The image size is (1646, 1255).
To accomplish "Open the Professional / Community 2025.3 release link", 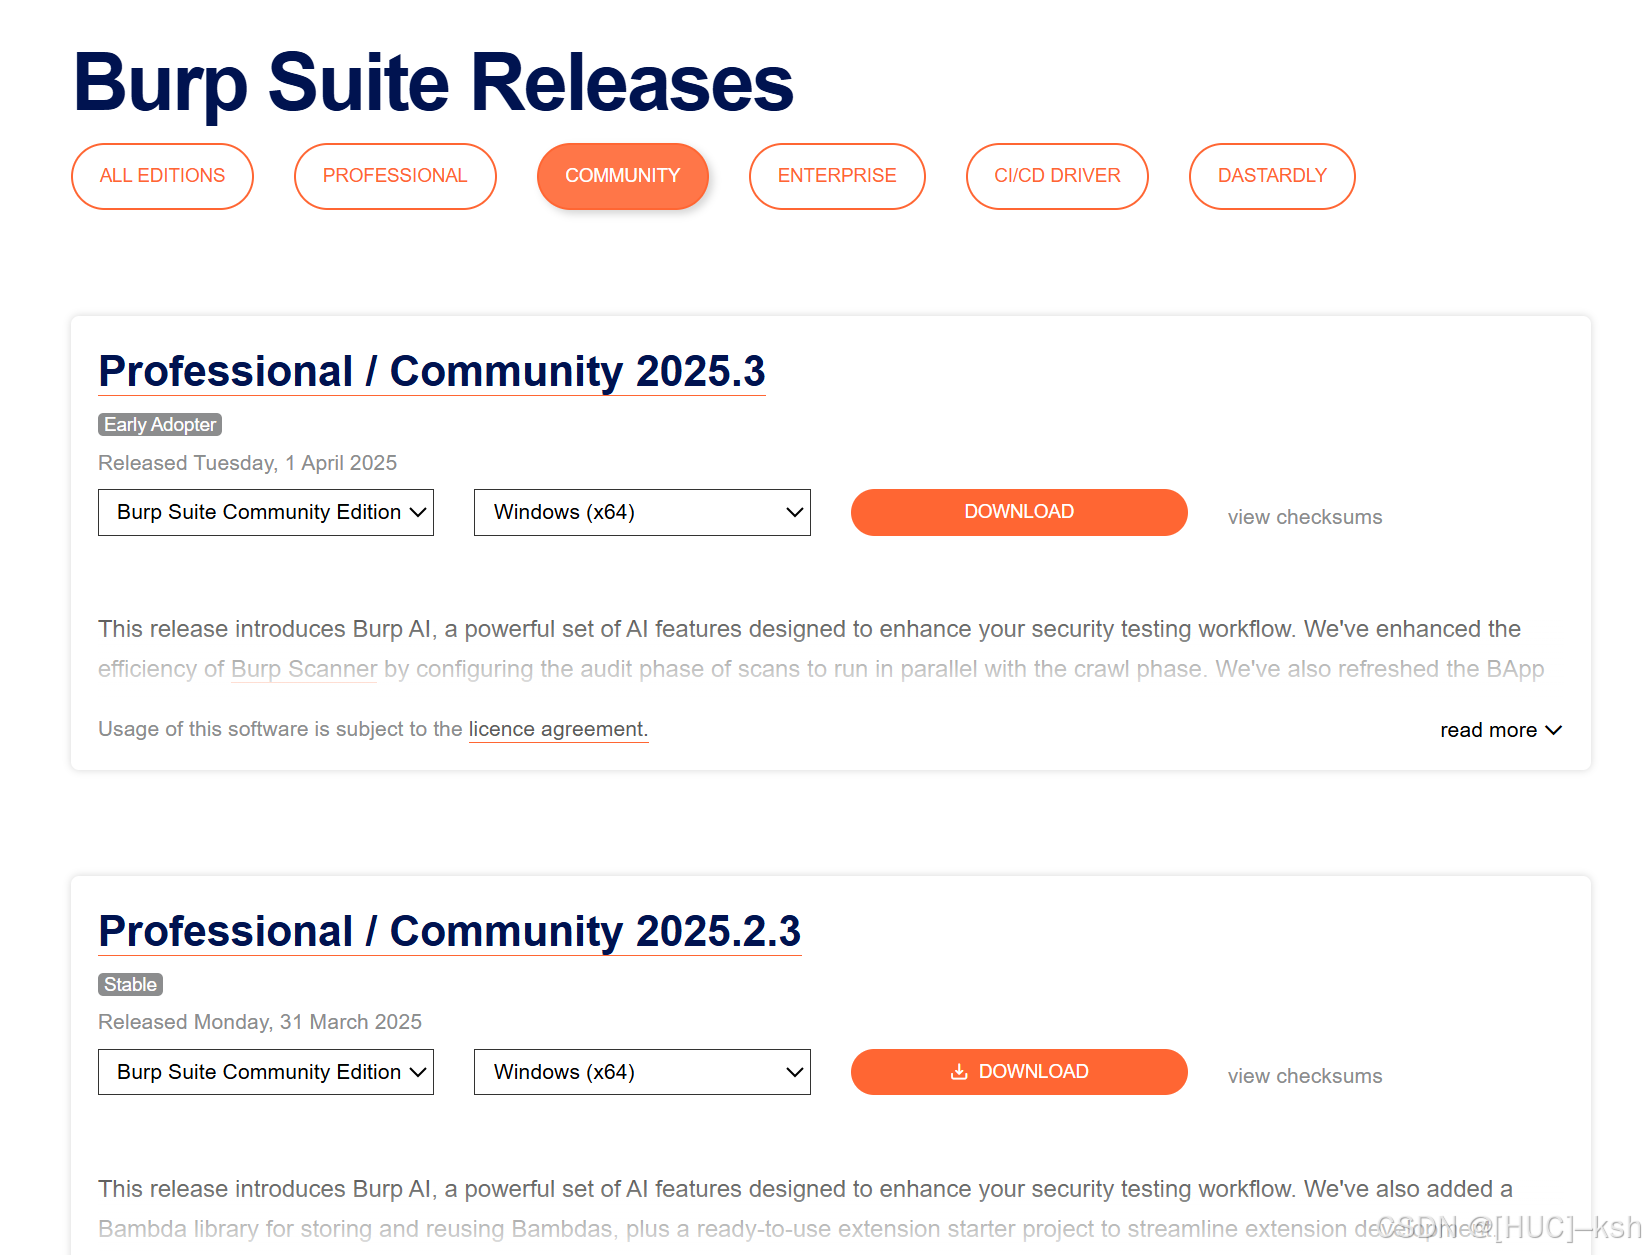I will pyautogui.click(x=432, y=371).
